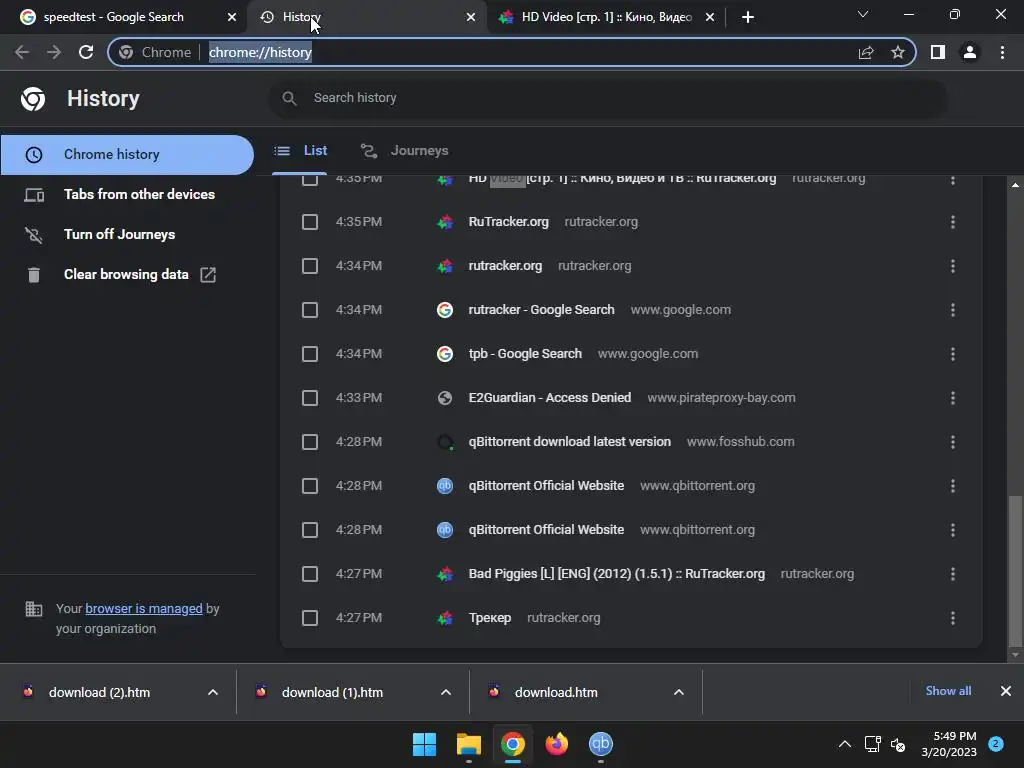1024x768 pixels.
Task: Open more actions for RuTracker.org 4:35 PM entry
Action: [x=953, y=222]
